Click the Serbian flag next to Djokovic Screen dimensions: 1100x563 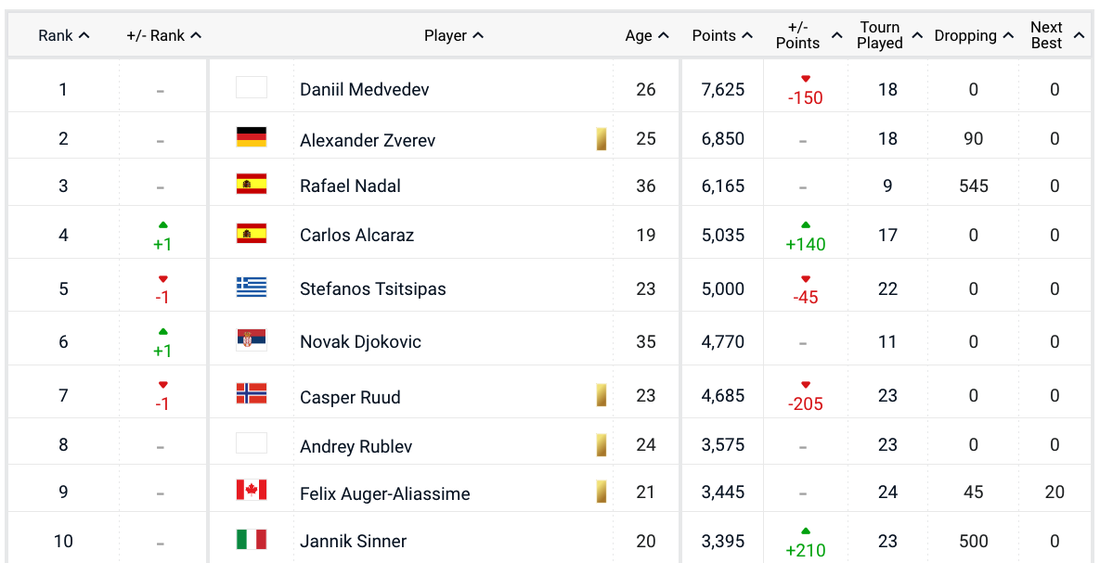pyautogui.click(x=251, y=340)
